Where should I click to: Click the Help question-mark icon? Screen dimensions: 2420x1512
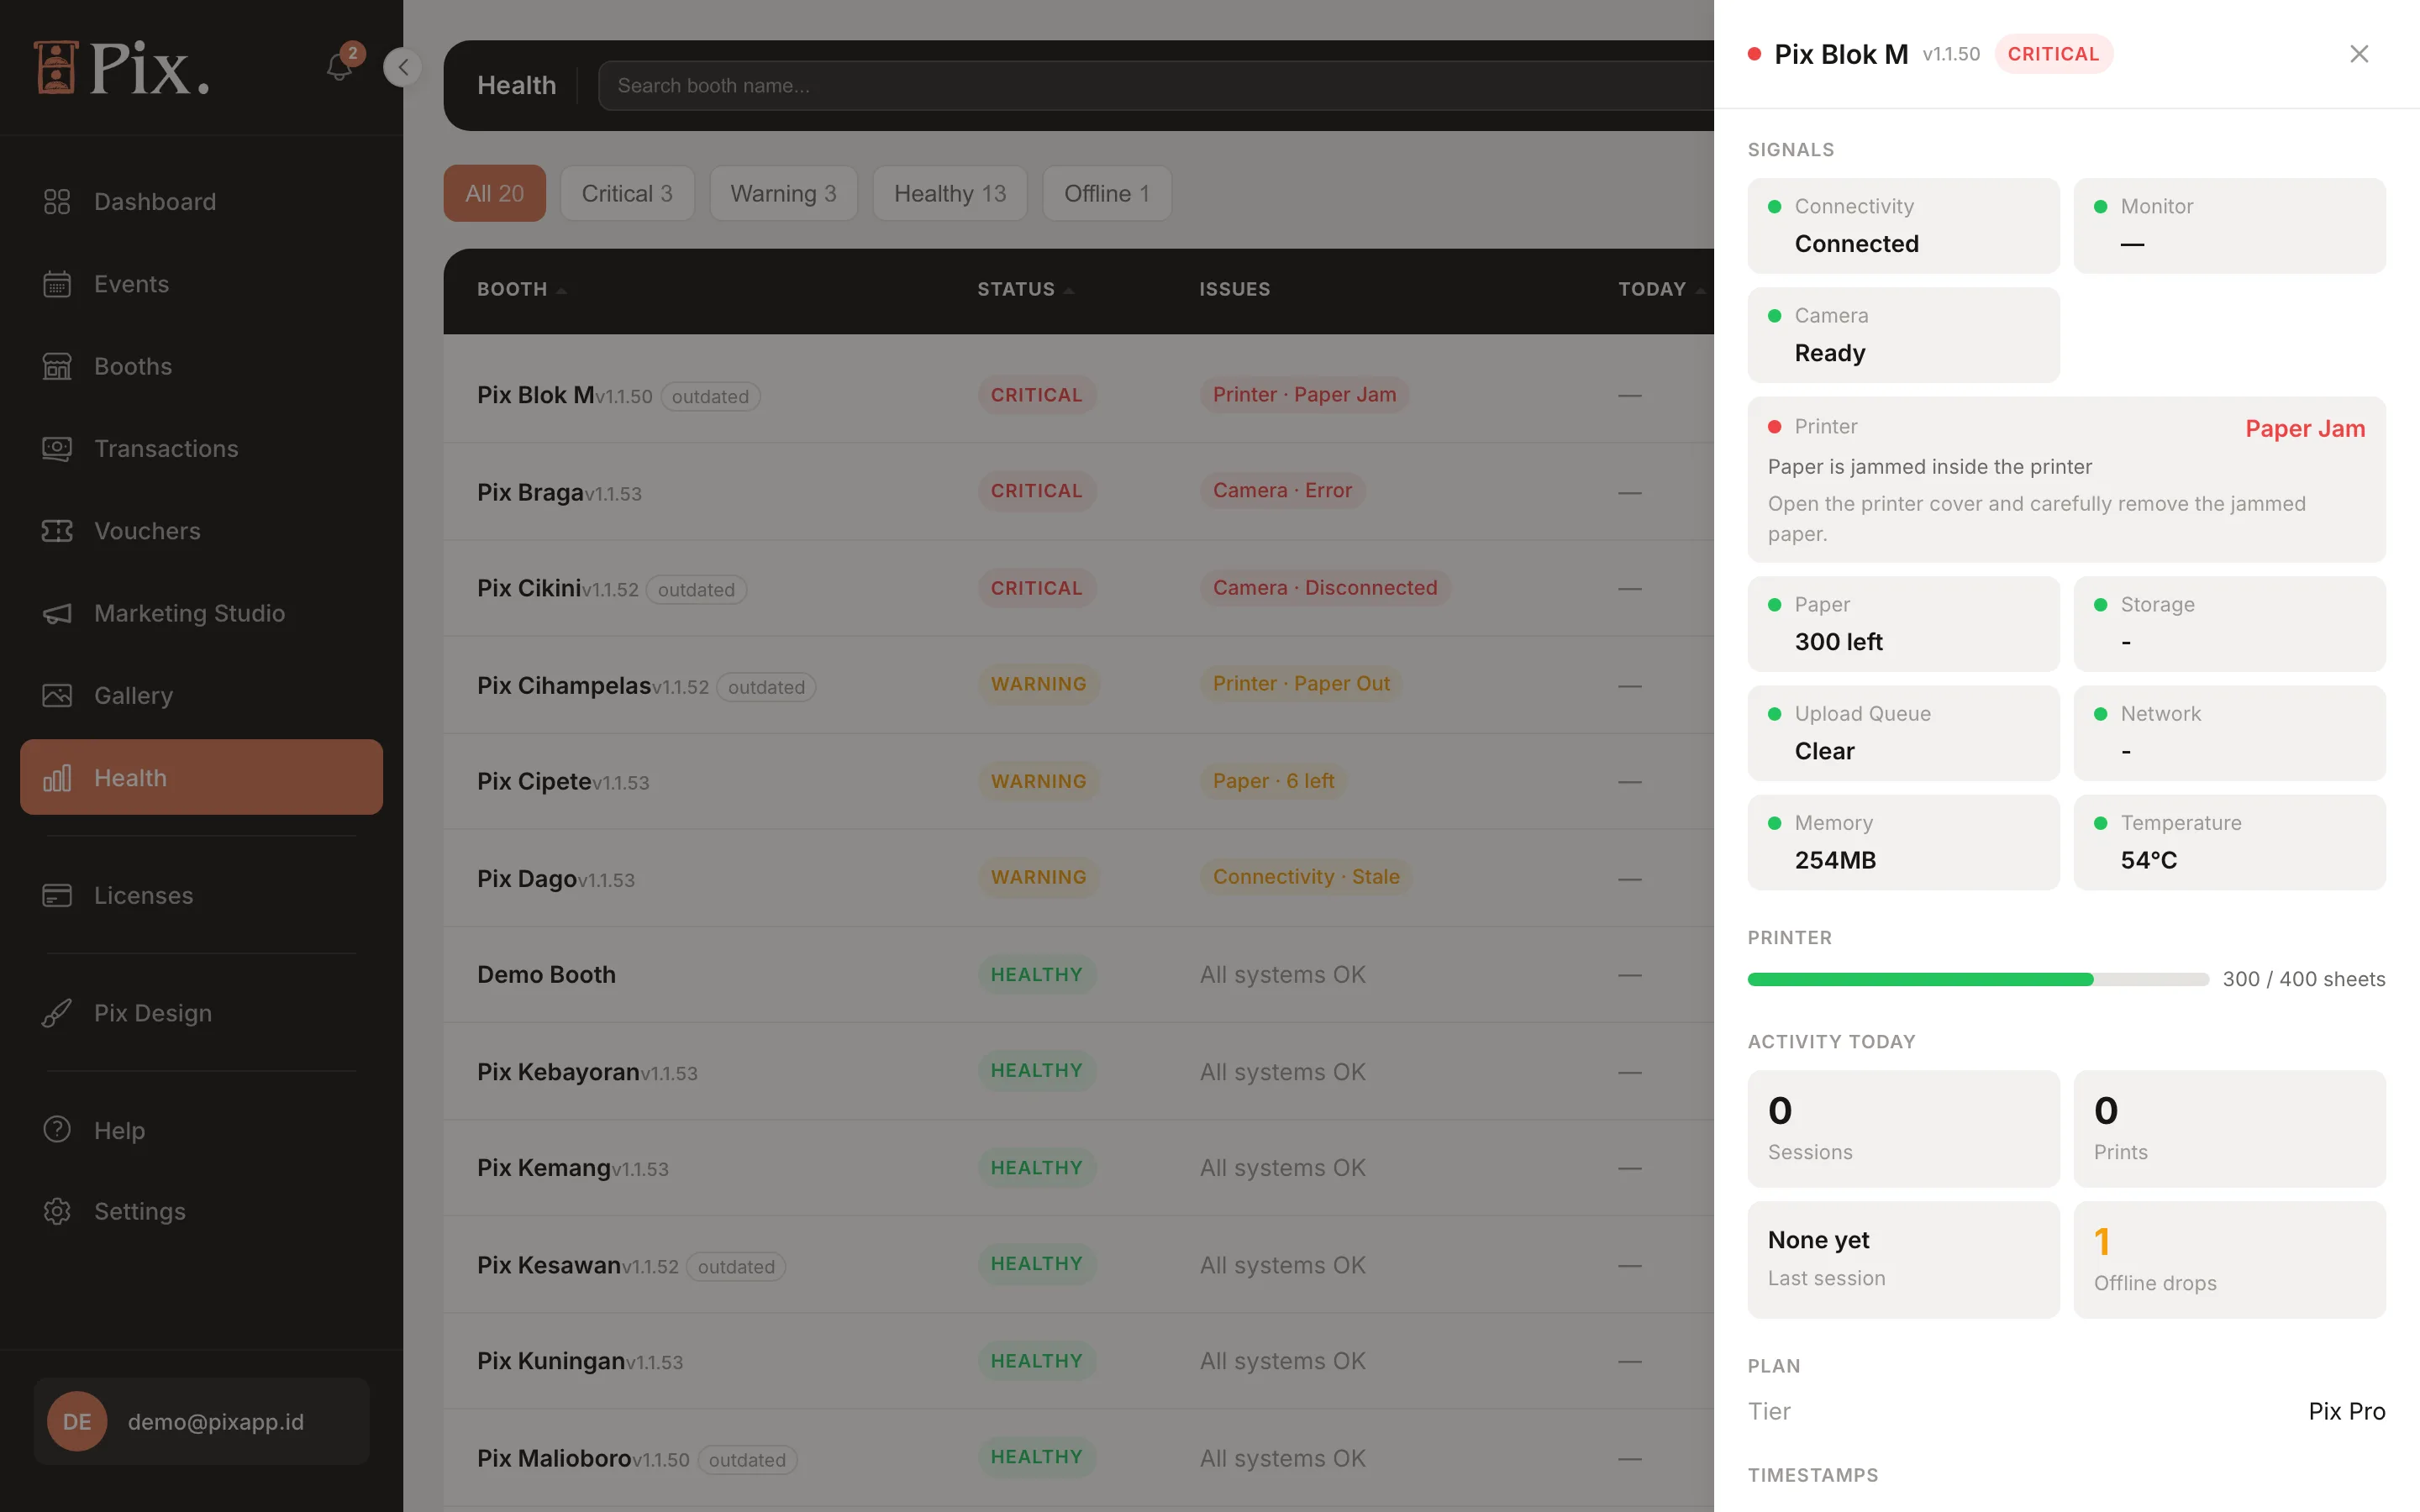tap(57, 1130)
